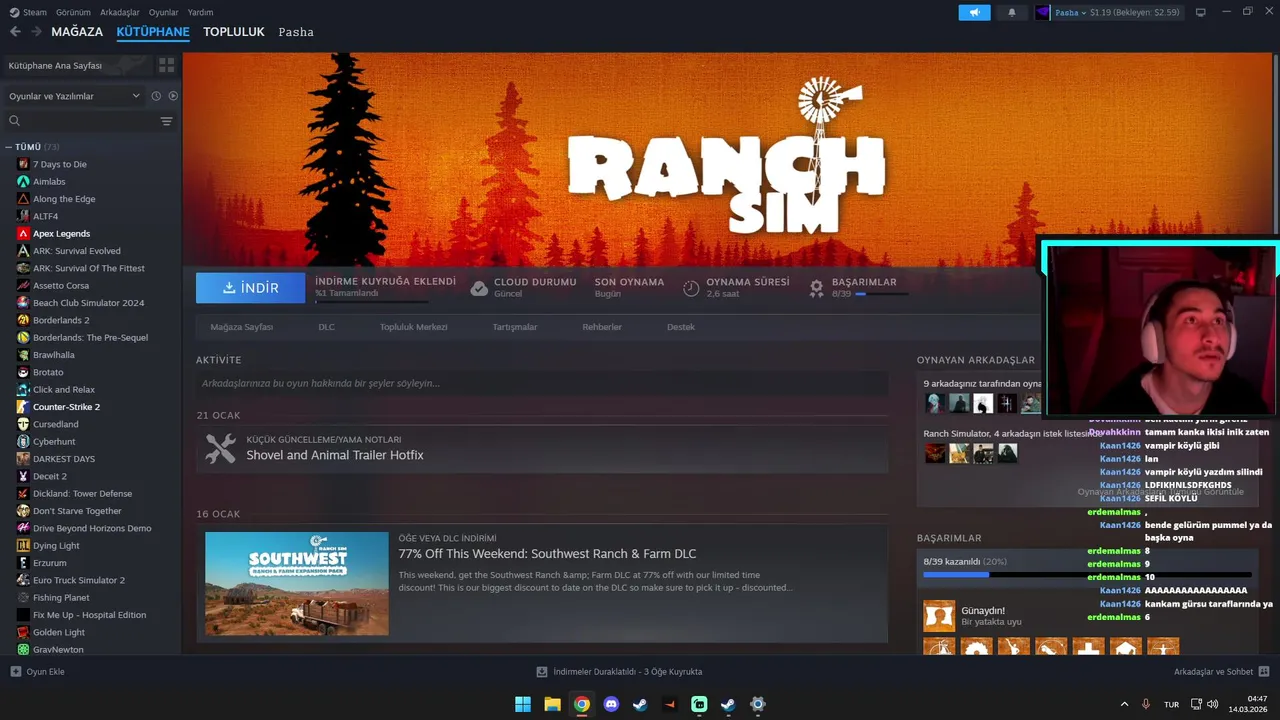The width and height of the screenshot is (1280, 720).
Task: Switch to the MAĞAZA tab
Action: point(77,32)
